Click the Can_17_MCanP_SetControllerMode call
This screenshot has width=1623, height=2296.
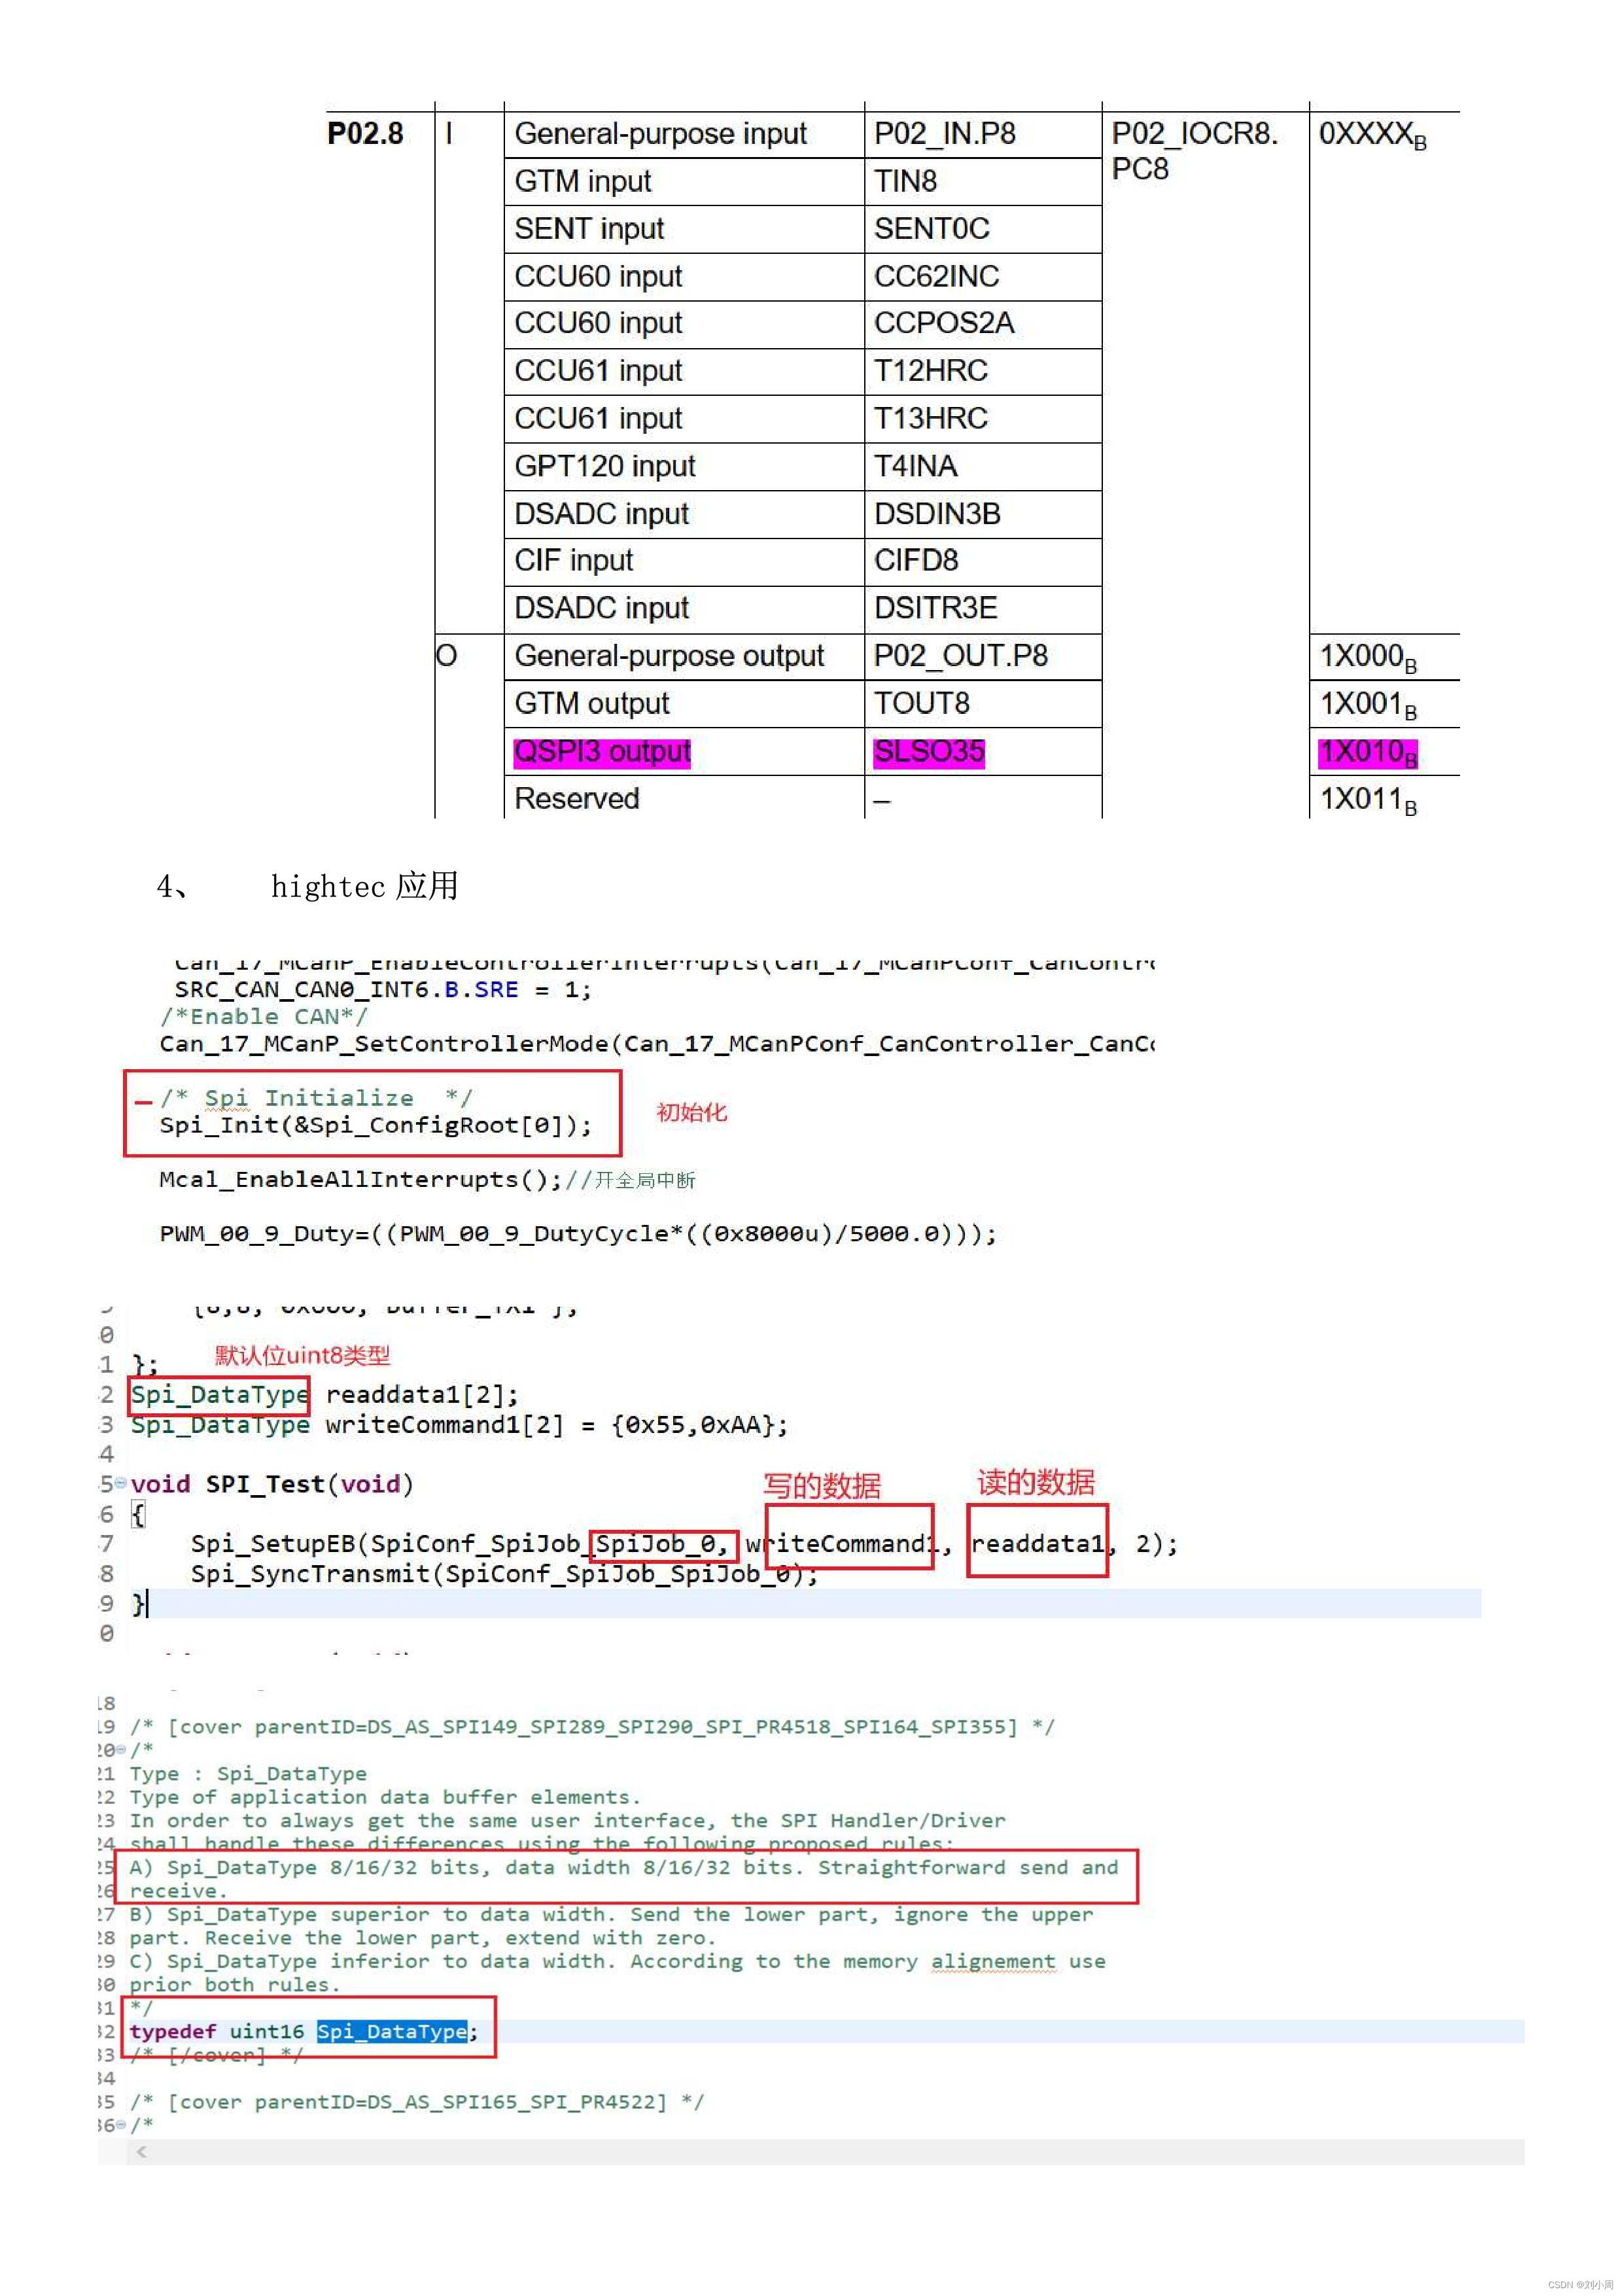click(x=657, y=1044)
